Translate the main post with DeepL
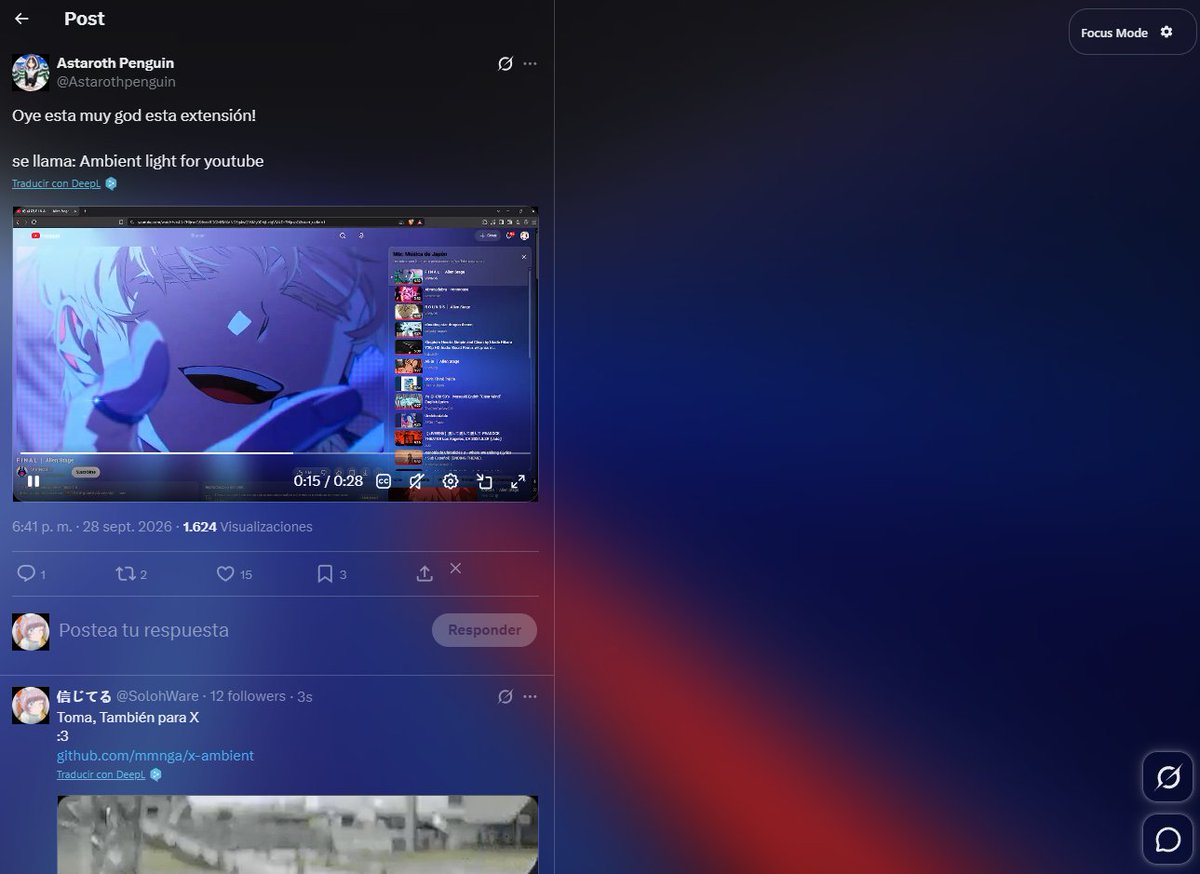 click(x=56, y=184)
